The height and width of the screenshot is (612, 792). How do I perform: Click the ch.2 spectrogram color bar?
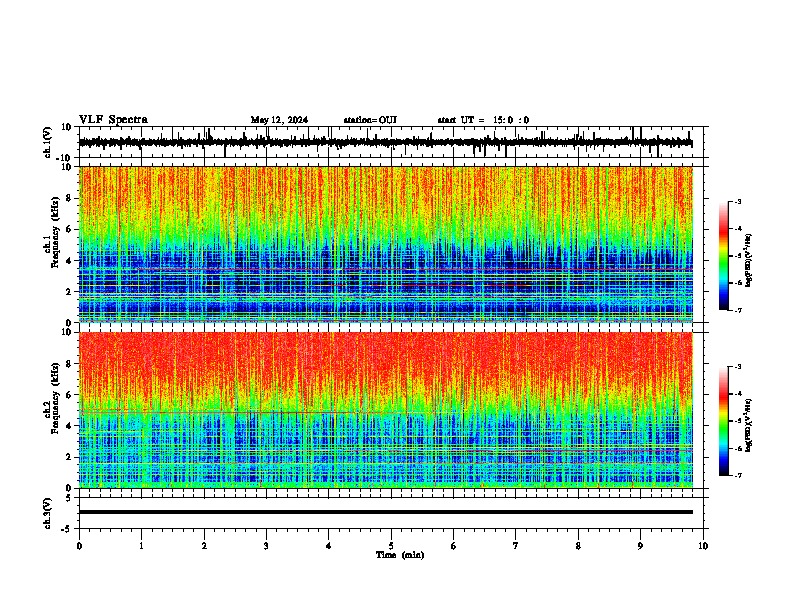723,421
